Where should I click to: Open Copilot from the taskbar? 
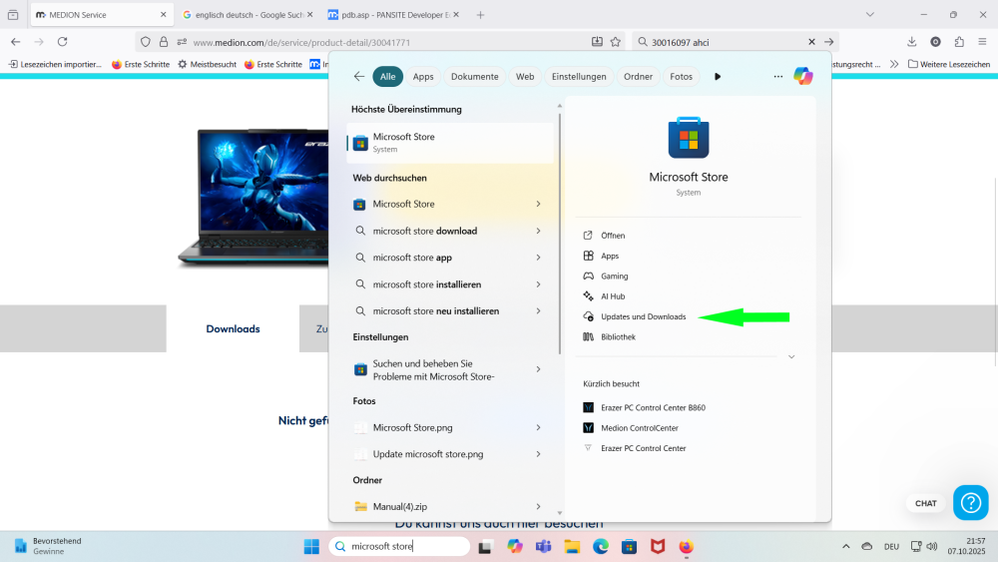tap(515, 546)
